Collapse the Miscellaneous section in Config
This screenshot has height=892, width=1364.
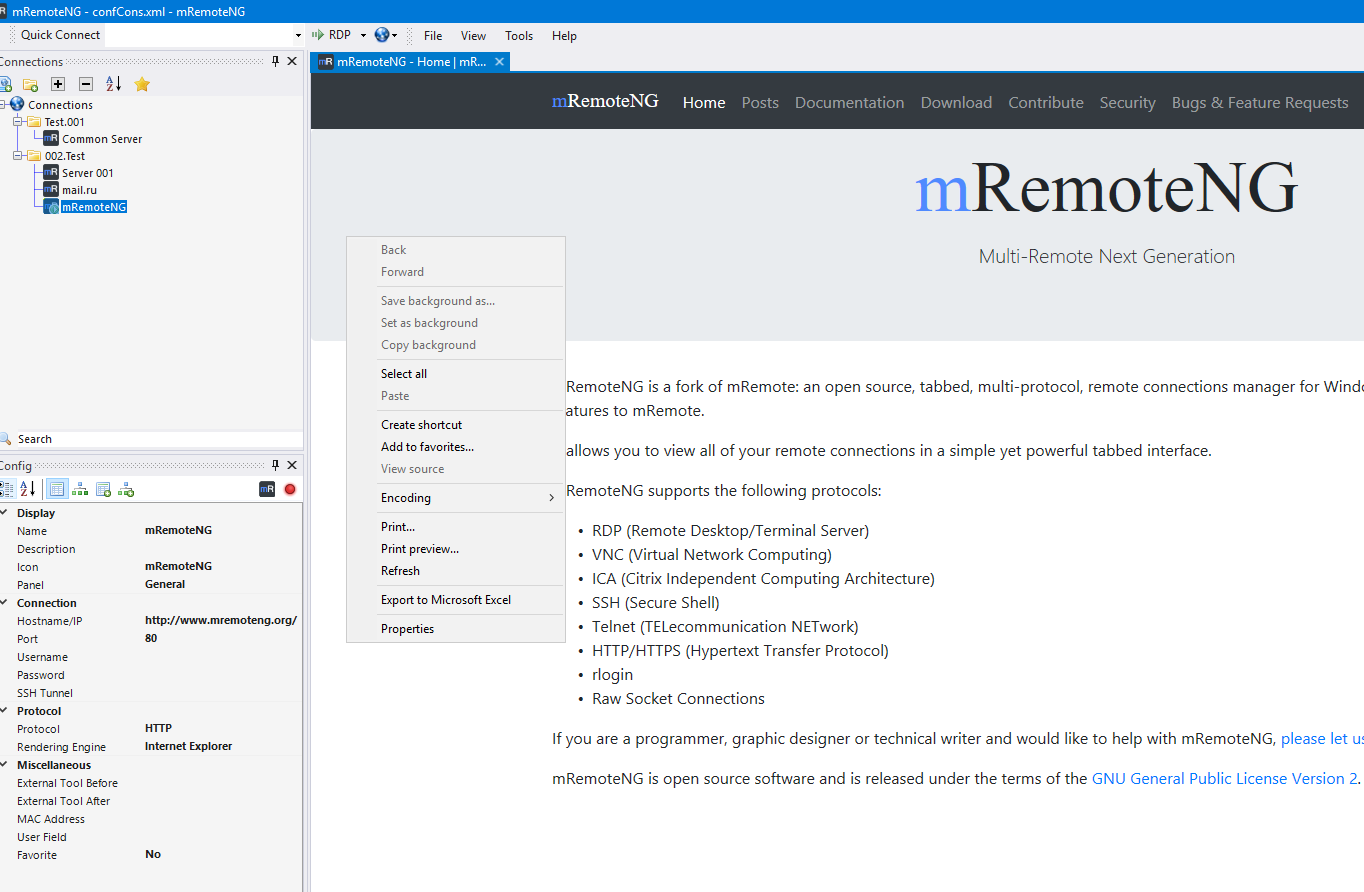pyautogui.click(x=4, y=765)
